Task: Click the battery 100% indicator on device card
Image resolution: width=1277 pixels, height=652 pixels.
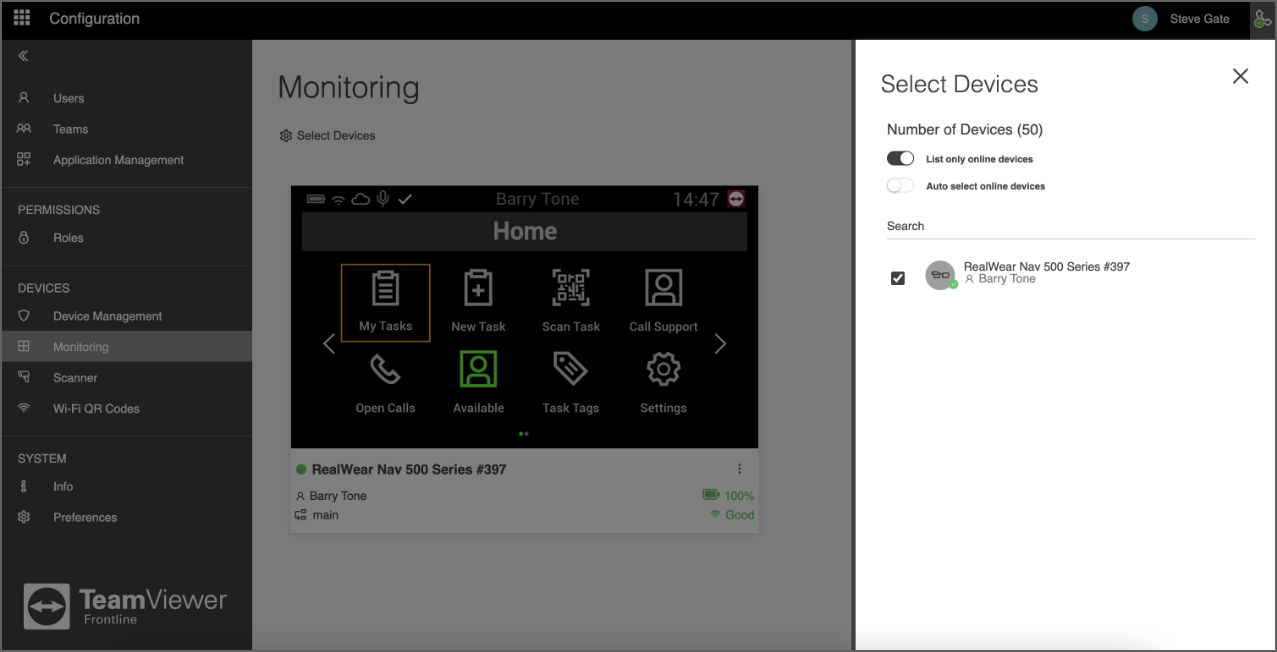Action: point(728,496)
